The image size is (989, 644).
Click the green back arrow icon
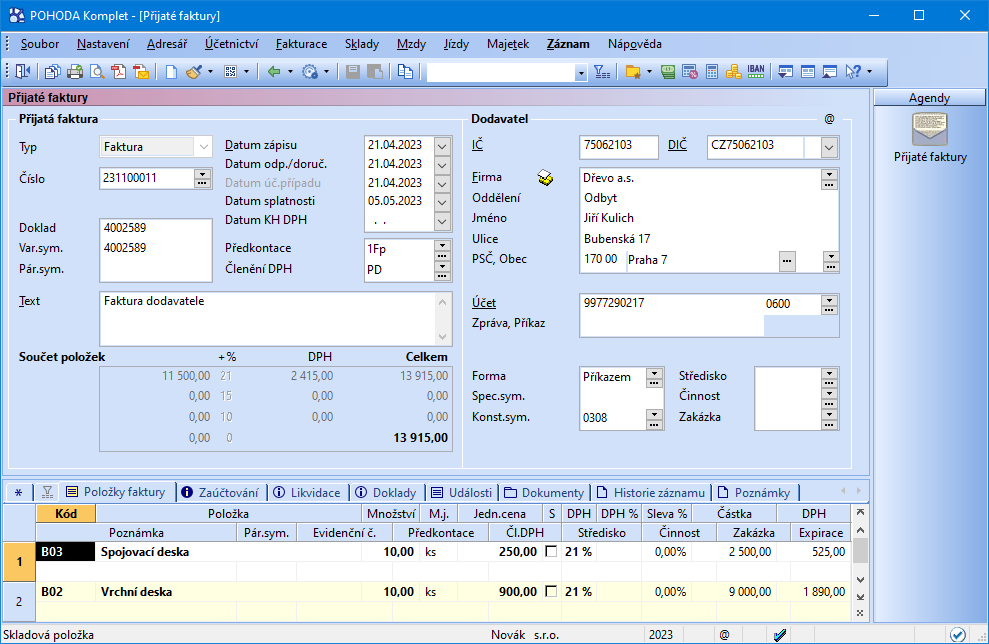click(x=274, y=72)
